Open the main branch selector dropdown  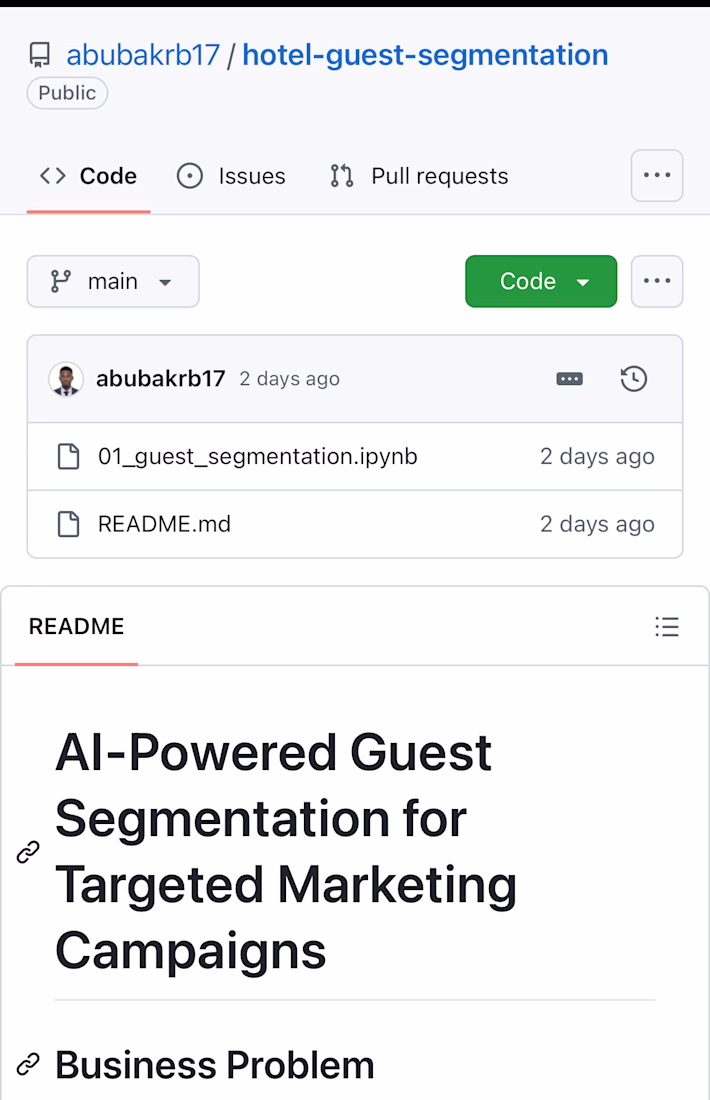[113, 281]
